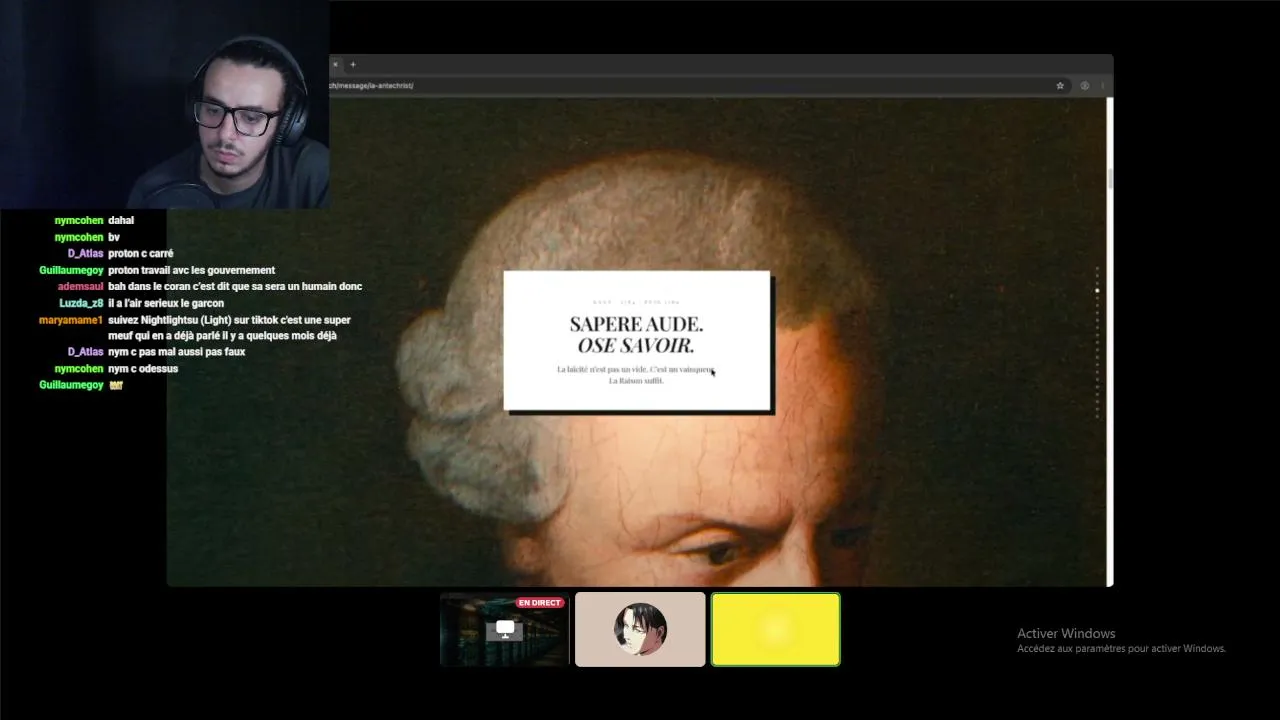Click the page's vertical scrollbar thumb

pyautogui.click(x=1110, y=178)
